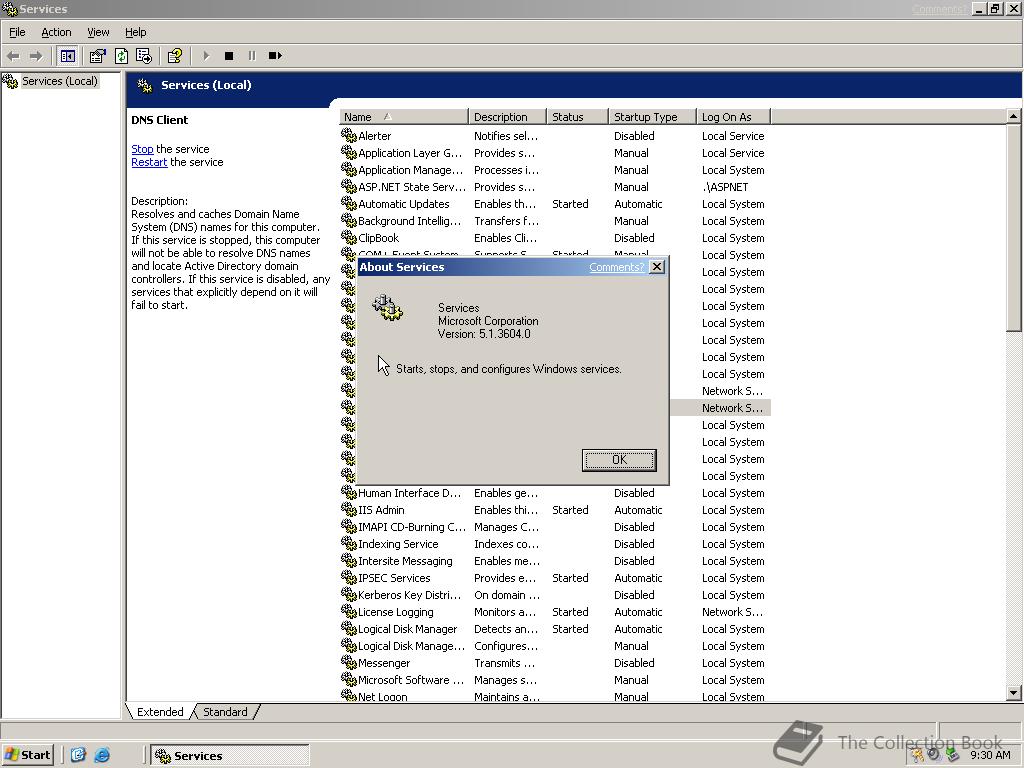Image resolution: width=1024 pixels, height=768 pixels.
Task: Open the Action menu
Action: [x=56, y=32]
